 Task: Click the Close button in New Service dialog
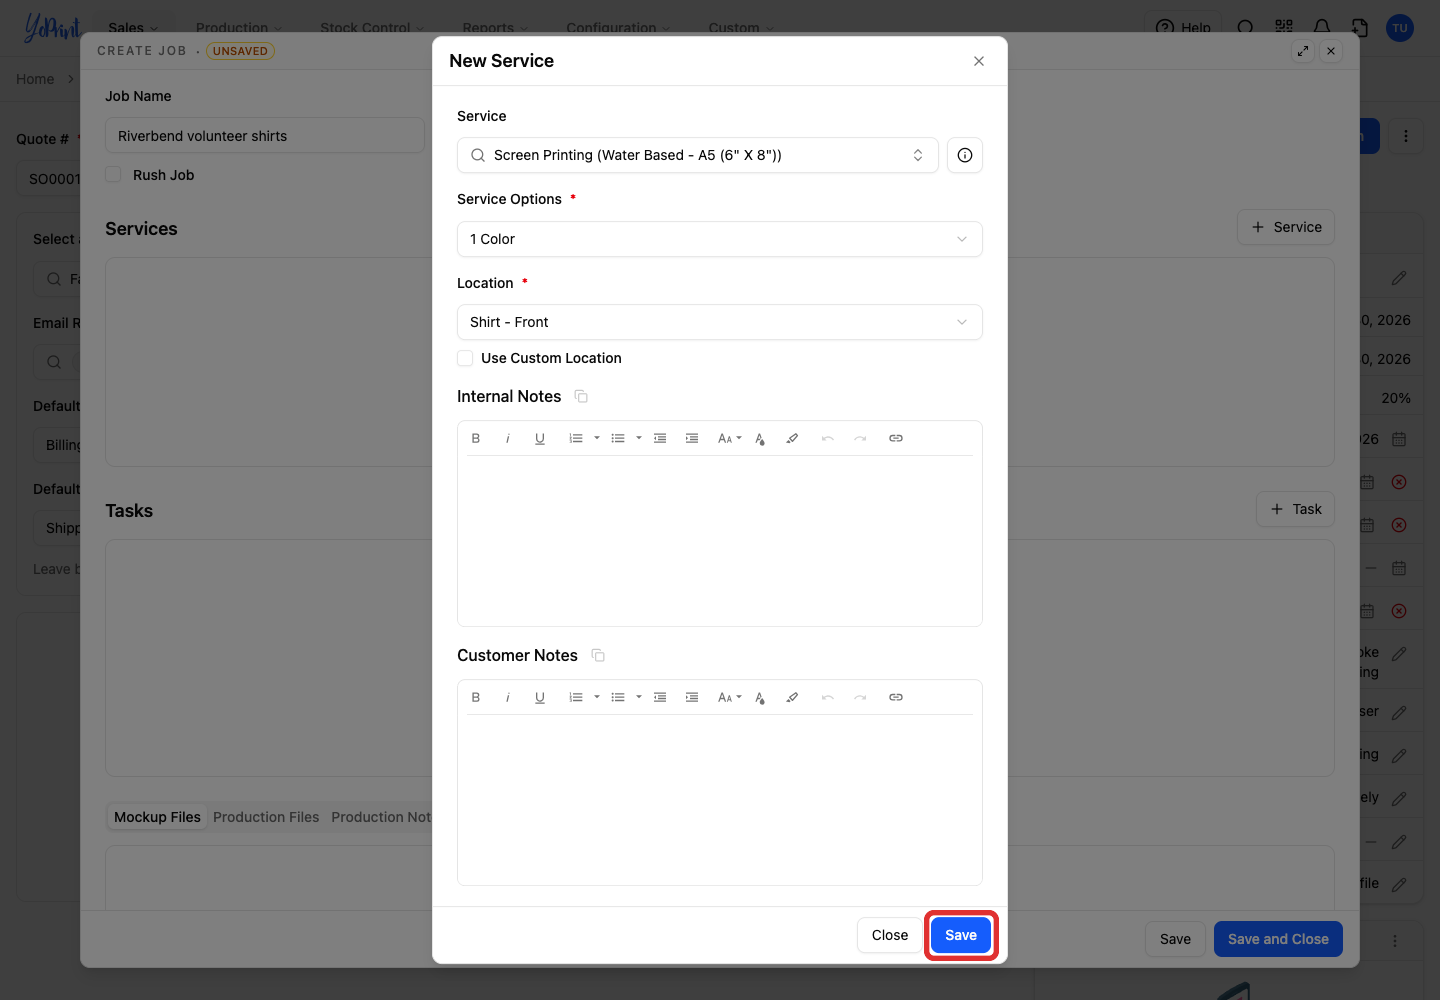890,935
